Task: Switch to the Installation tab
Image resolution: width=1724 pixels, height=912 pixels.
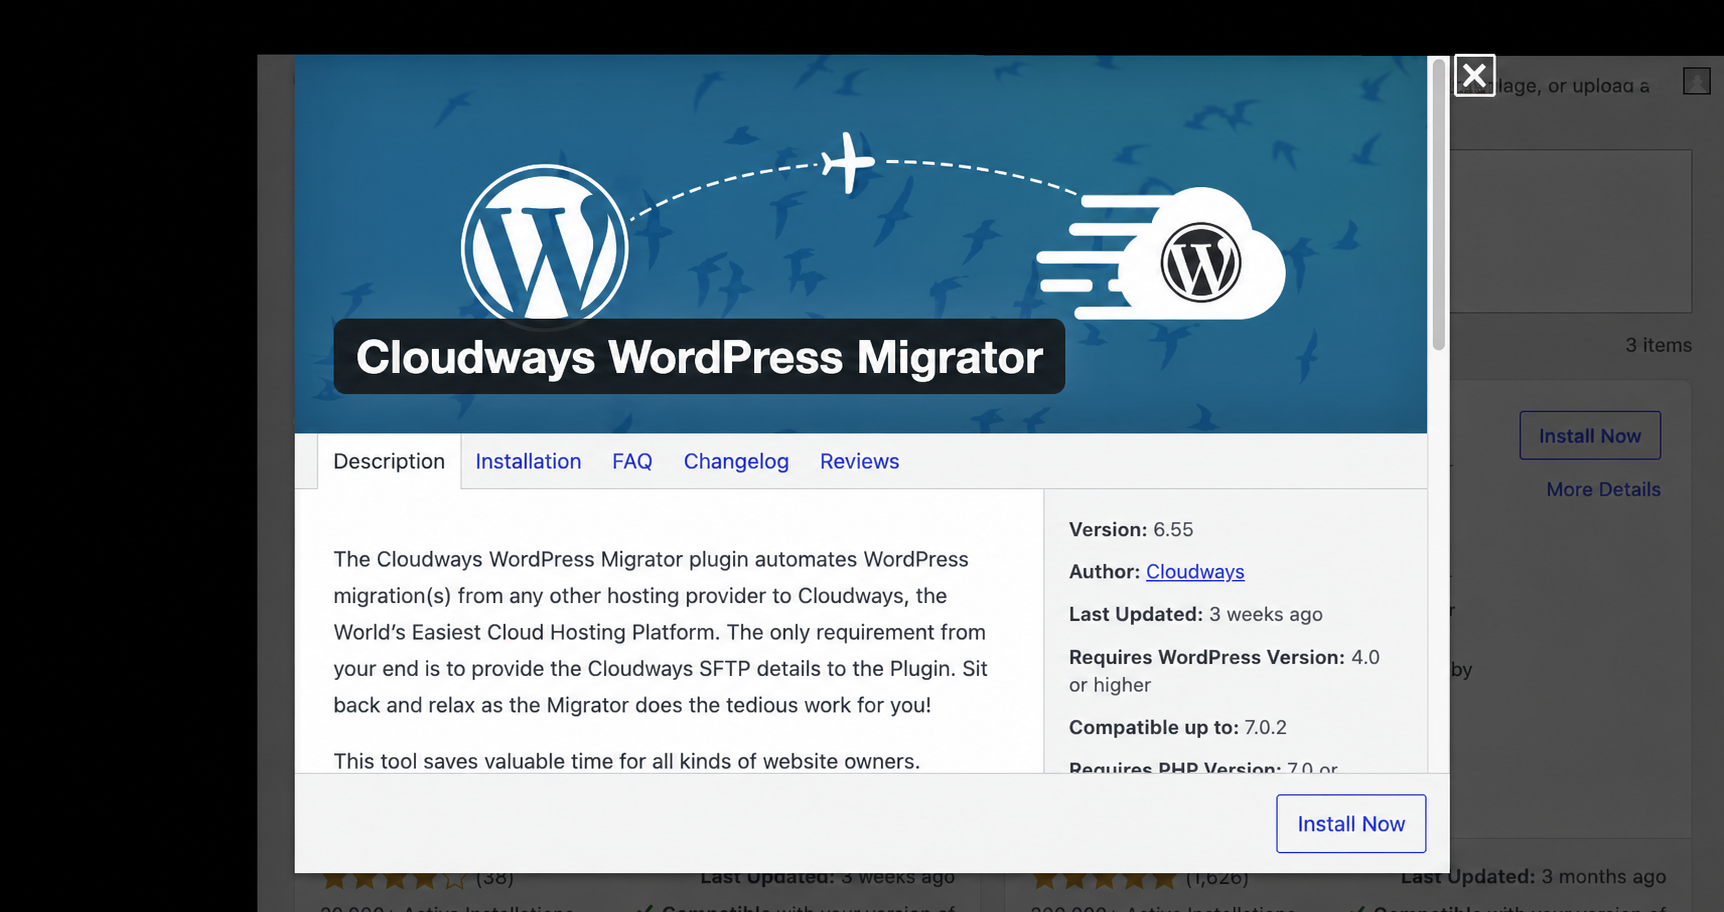Action: pyautogui.click(x=528, y=461)
